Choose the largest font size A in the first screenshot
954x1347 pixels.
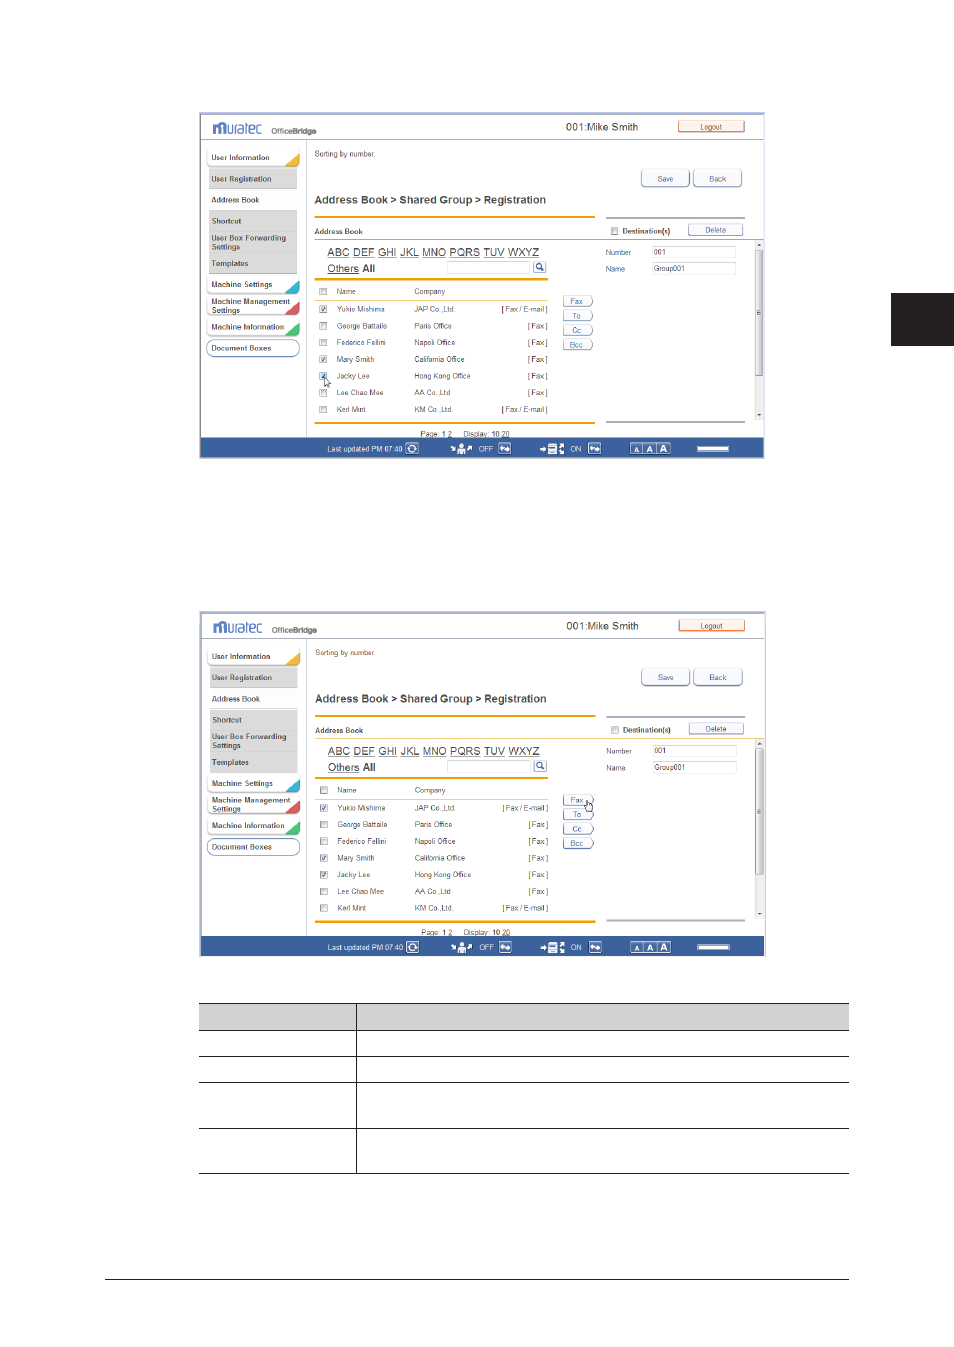click(664, 449)
